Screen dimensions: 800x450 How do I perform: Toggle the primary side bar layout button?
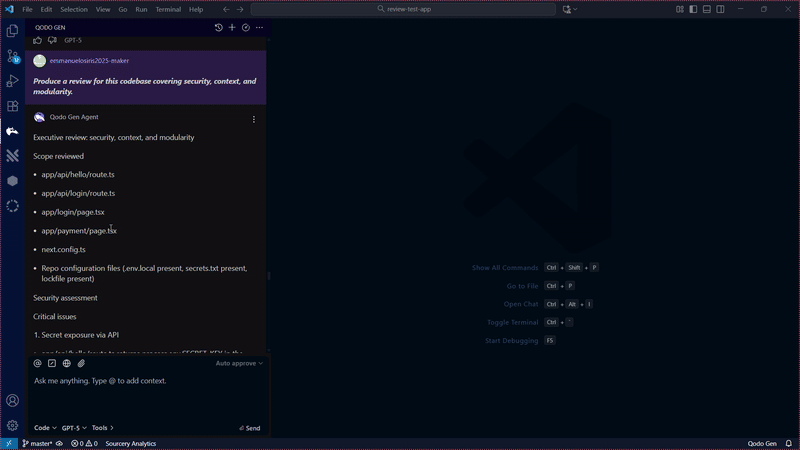(x=693, y=9)
